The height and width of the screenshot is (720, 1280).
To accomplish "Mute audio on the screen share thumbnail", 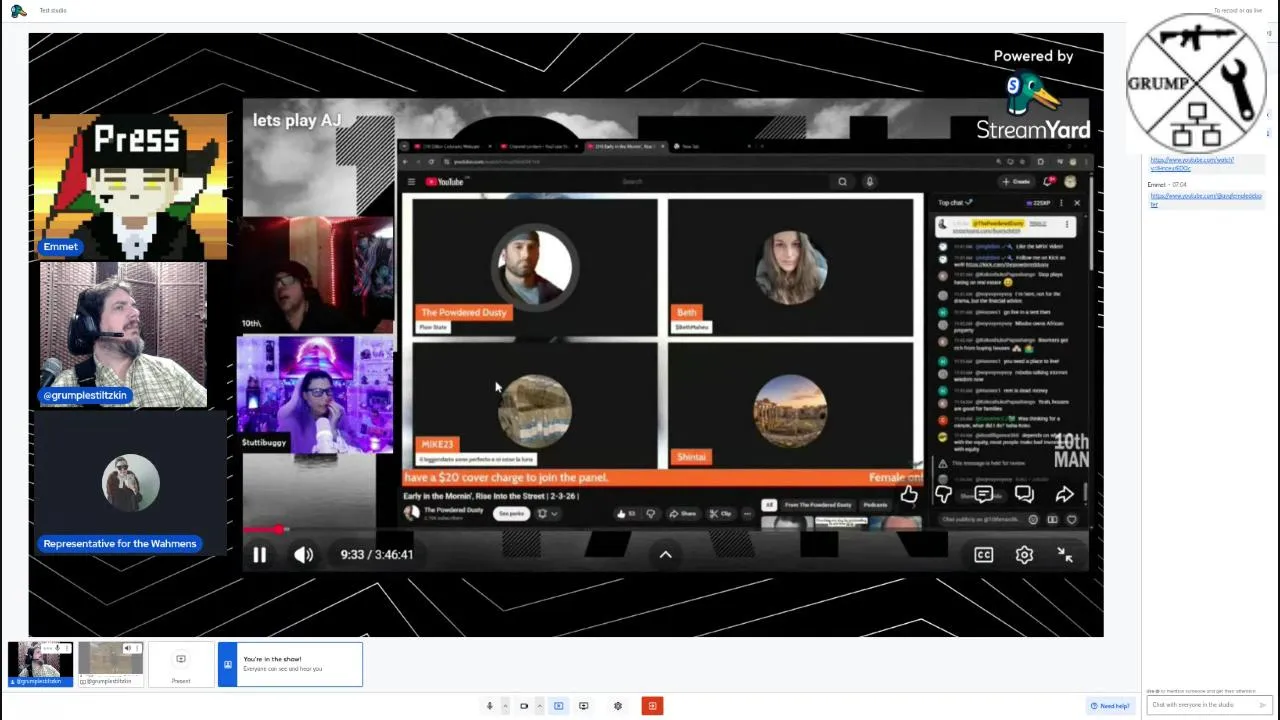I will coord(127,649).
